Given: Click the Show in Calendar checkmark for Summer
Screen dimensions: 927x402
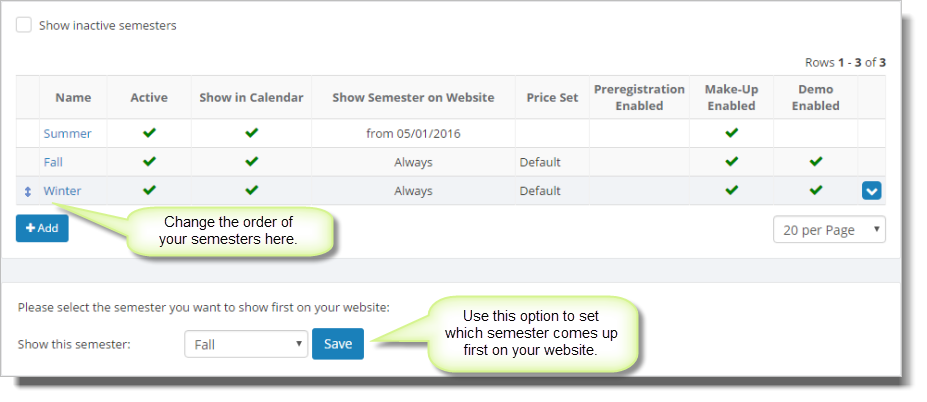Looking at the screenshot, I should pyautogui.click(x=251, y=133).
